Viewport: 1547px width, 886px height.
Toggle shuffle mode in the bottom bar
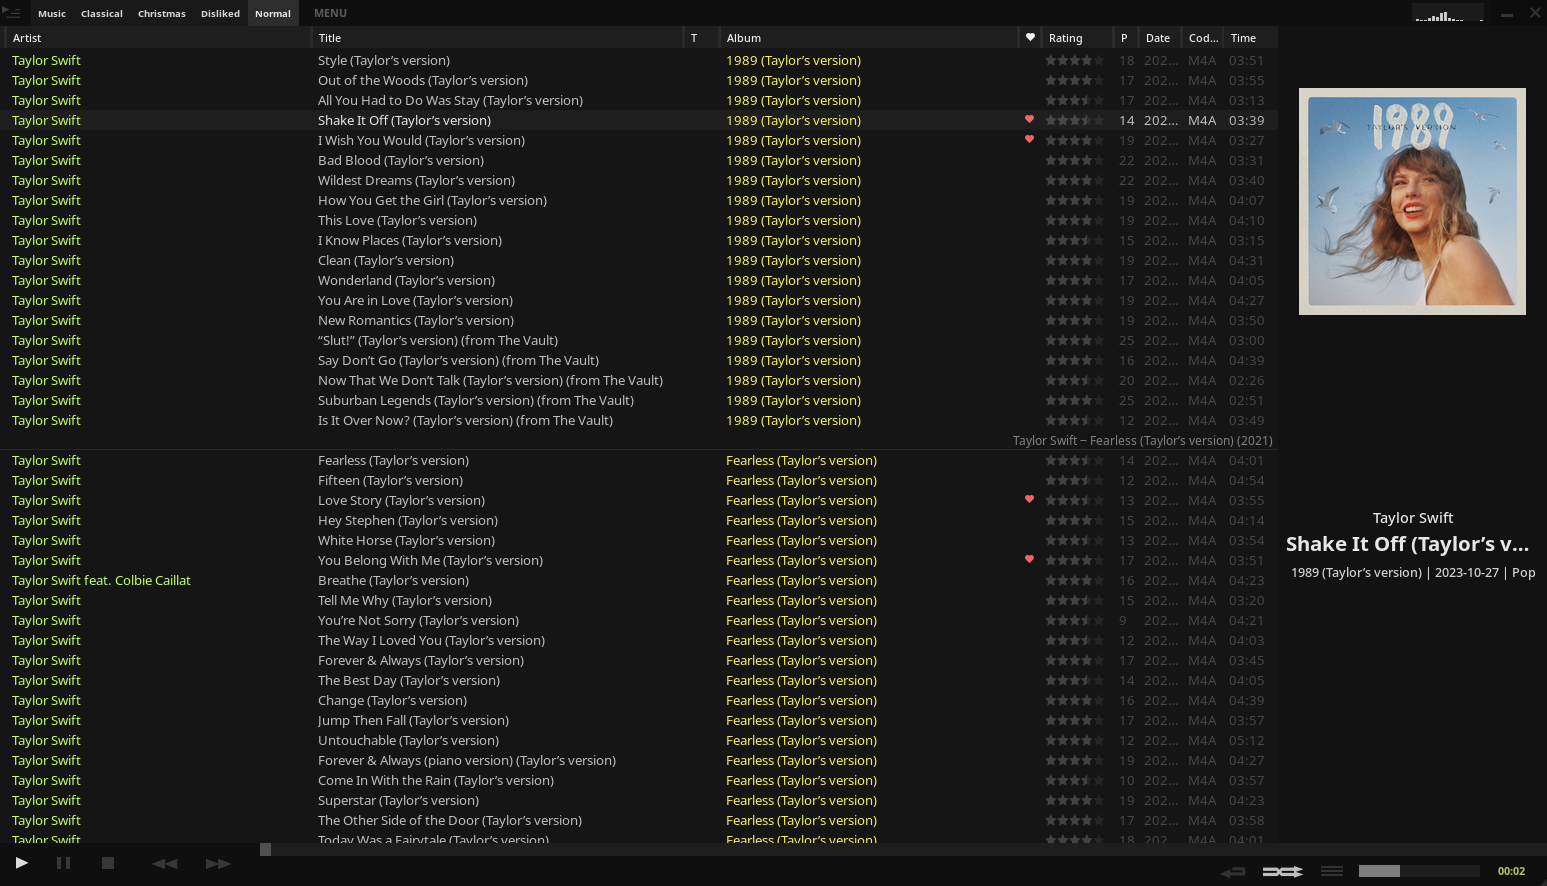click(1283, 872)
